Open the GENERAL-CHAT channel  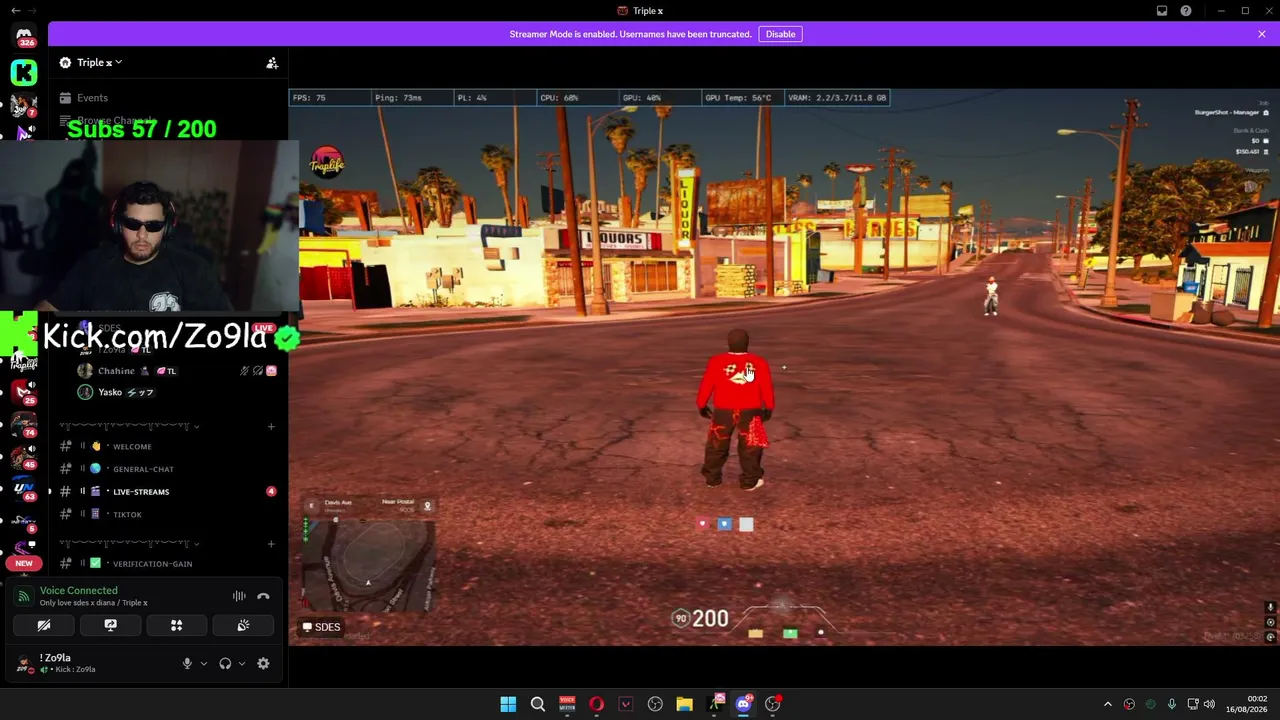[x=168, y=469]
